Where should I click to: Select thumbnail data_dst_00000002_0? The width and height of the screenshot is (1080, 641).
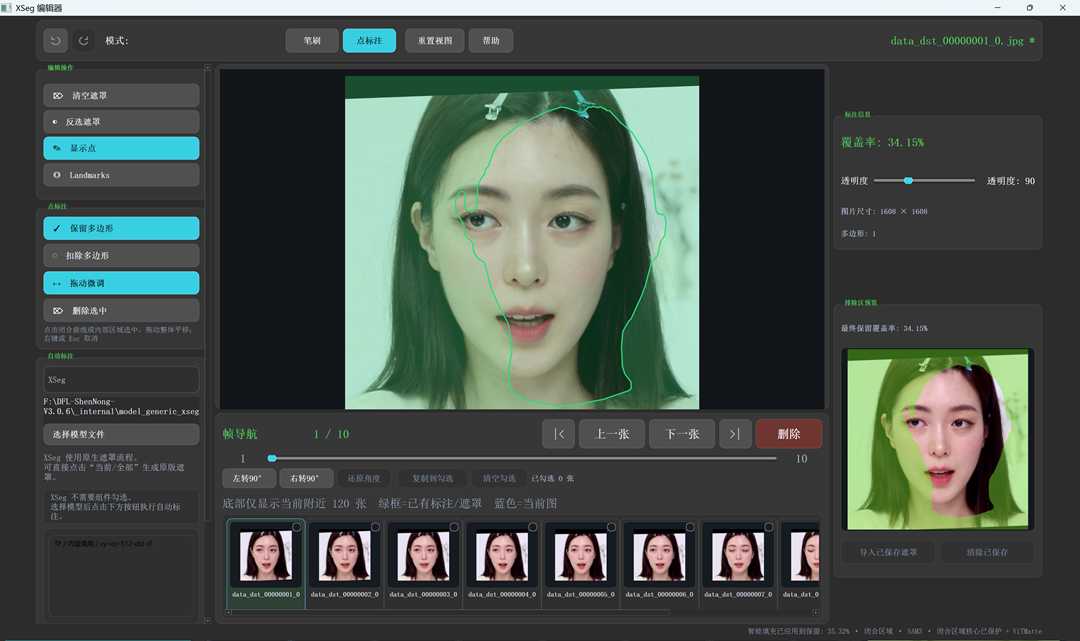coord(344,563)
